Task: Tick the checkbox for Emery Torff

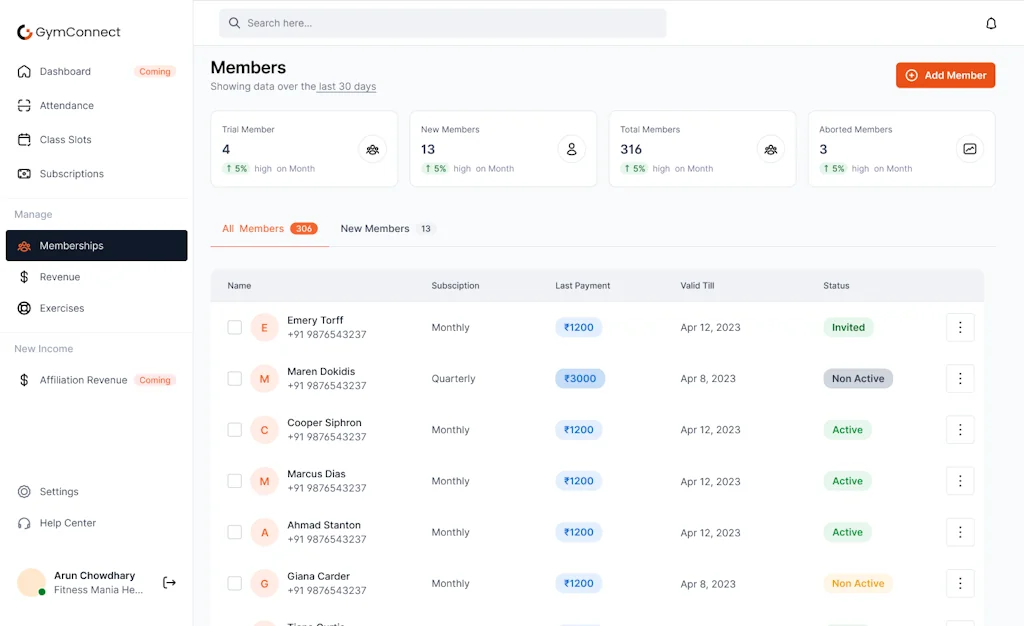Action: pos(235,327)
